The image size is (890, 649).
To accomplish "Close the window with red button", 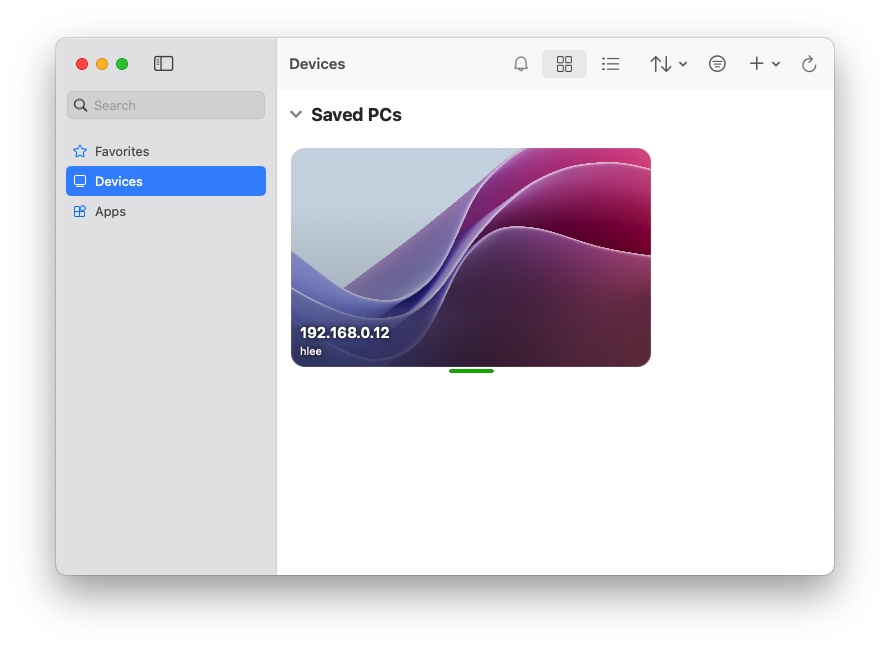I will click(x=82, y=64).
